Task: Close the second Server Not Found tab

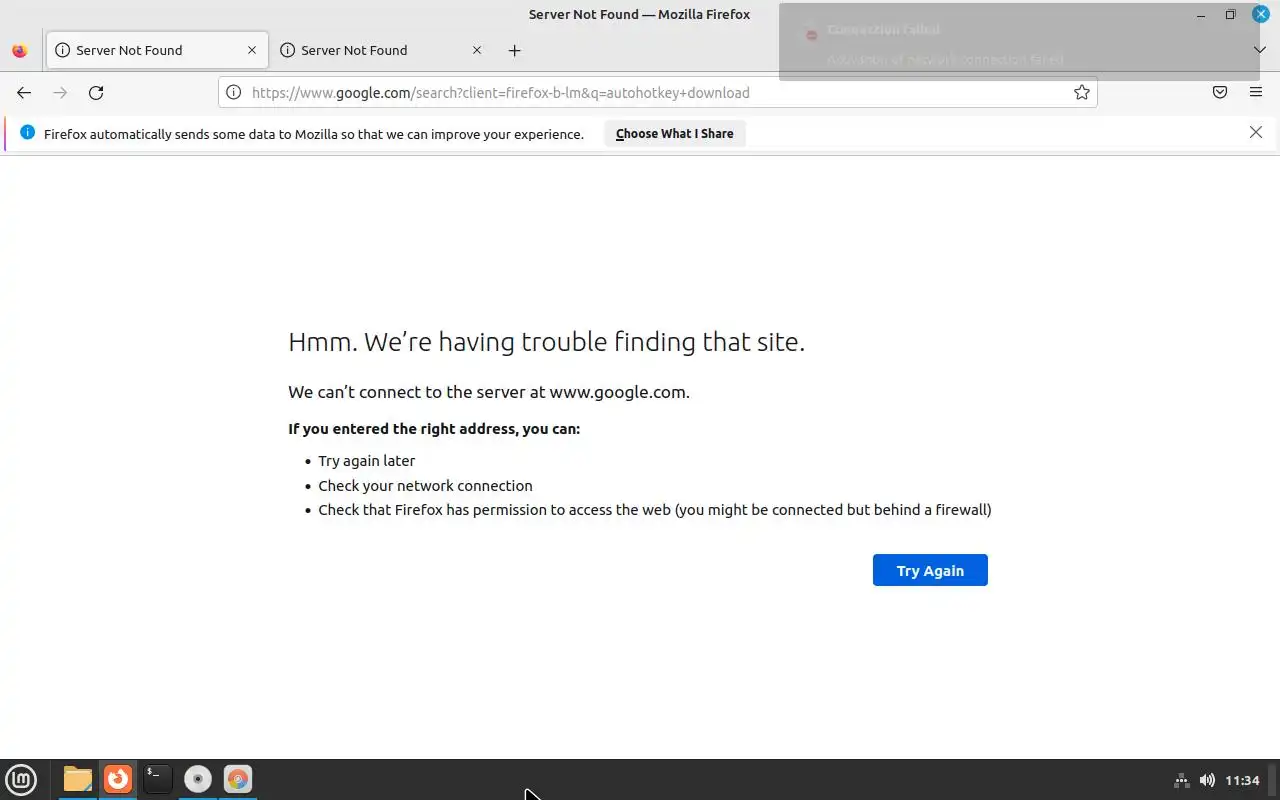Action: click(477, 50)
